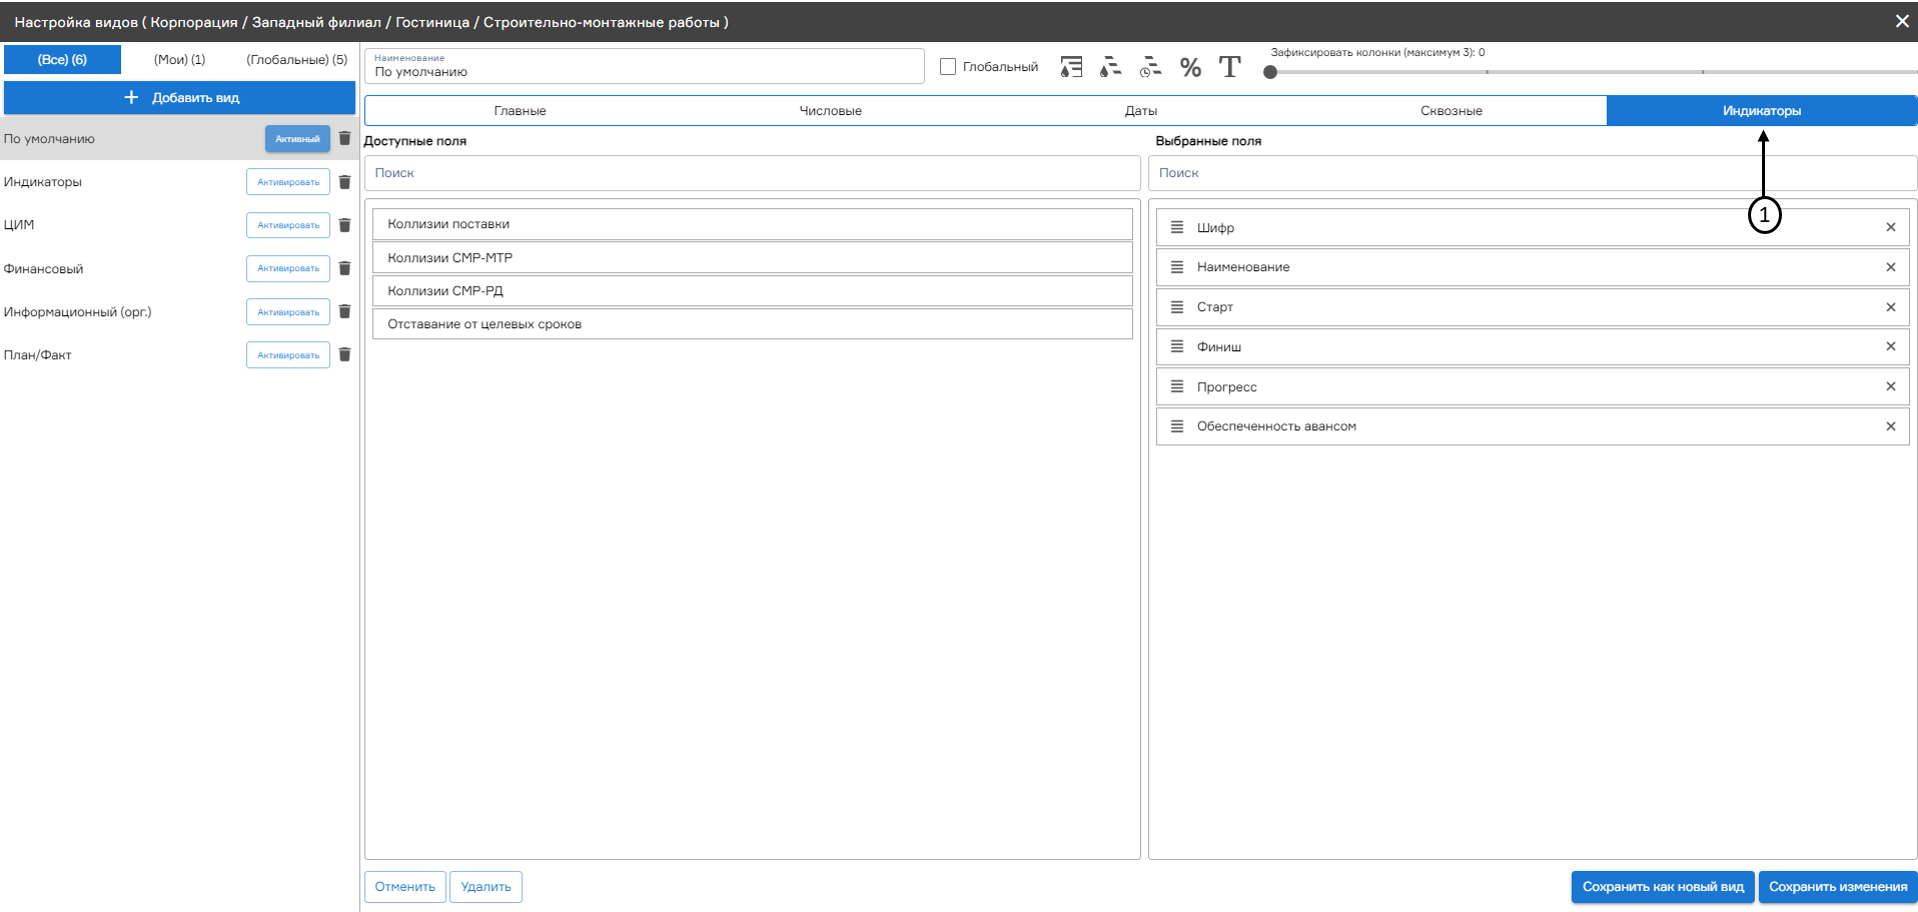Remove 'Обеспеченность авансом' from selected fields
This screenshot has height=912, width=1918.
click(1891, 426)
